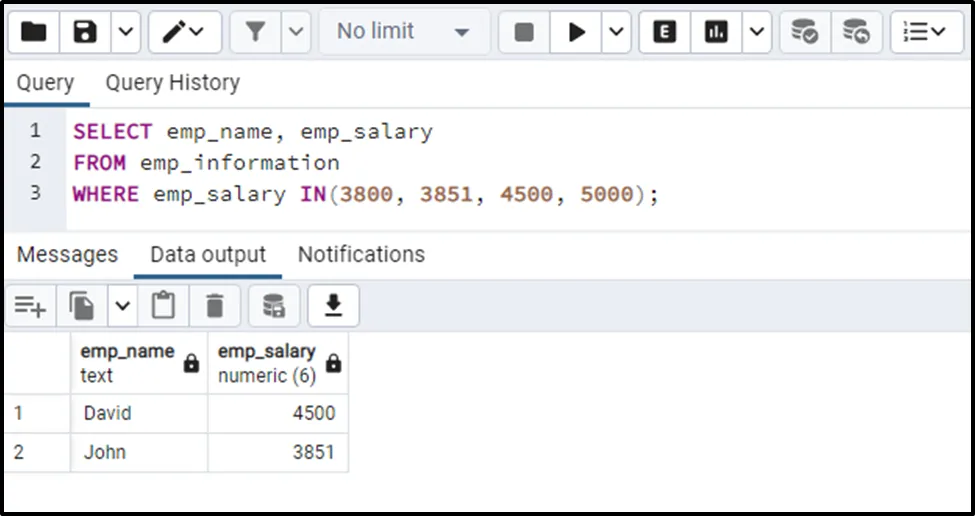Click the Add row button
This screenshot has width=975, height=516.
[31, 306]
